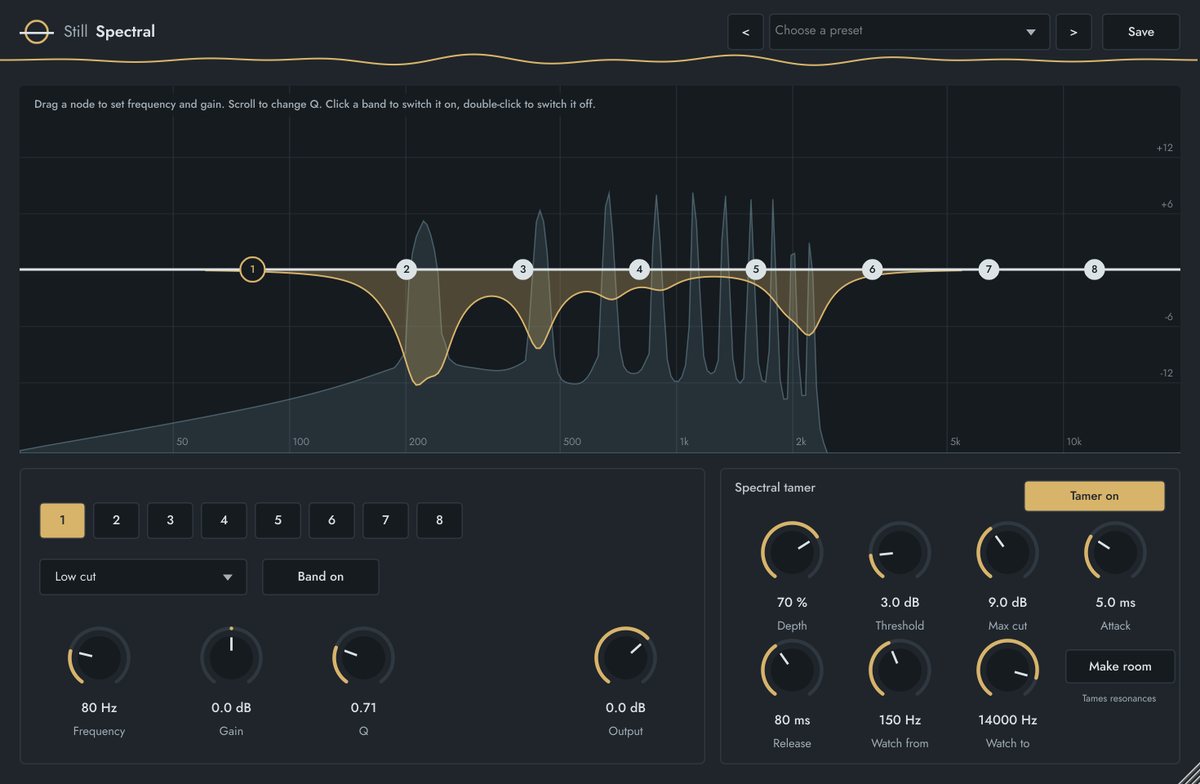
Task: Toggle the Tamer on button
Action: [x=1094, y=496]
